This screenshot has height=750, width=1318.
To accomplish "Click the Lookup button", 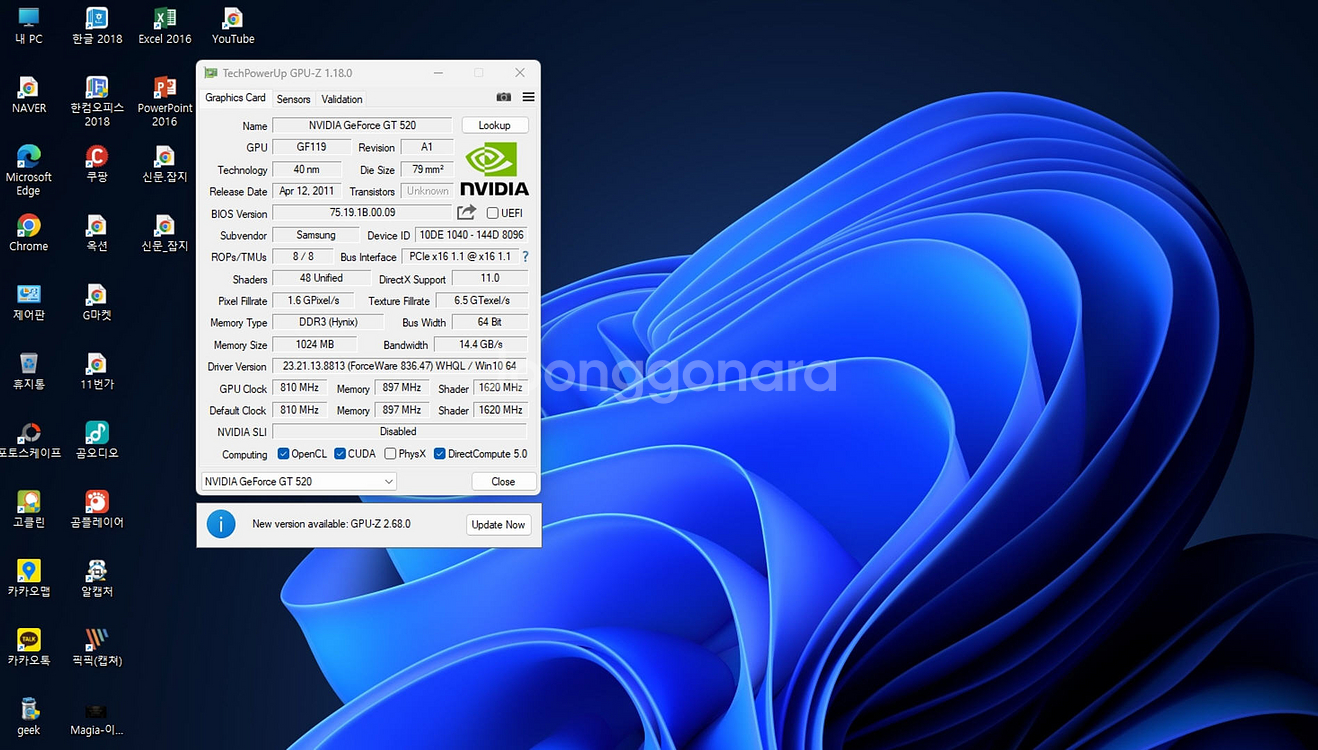I will point(494,125).
